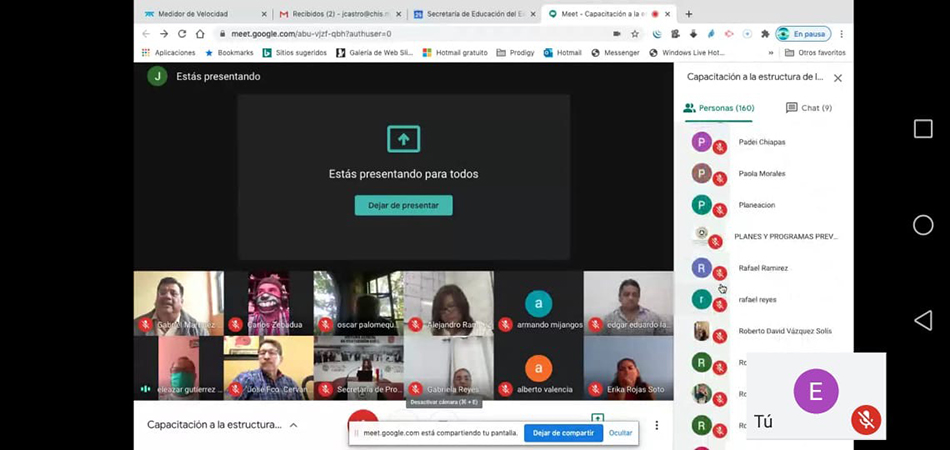
Task: Expand meeting details chevron beside Capacitación a la estructura
Action: (x=293, y=425)
